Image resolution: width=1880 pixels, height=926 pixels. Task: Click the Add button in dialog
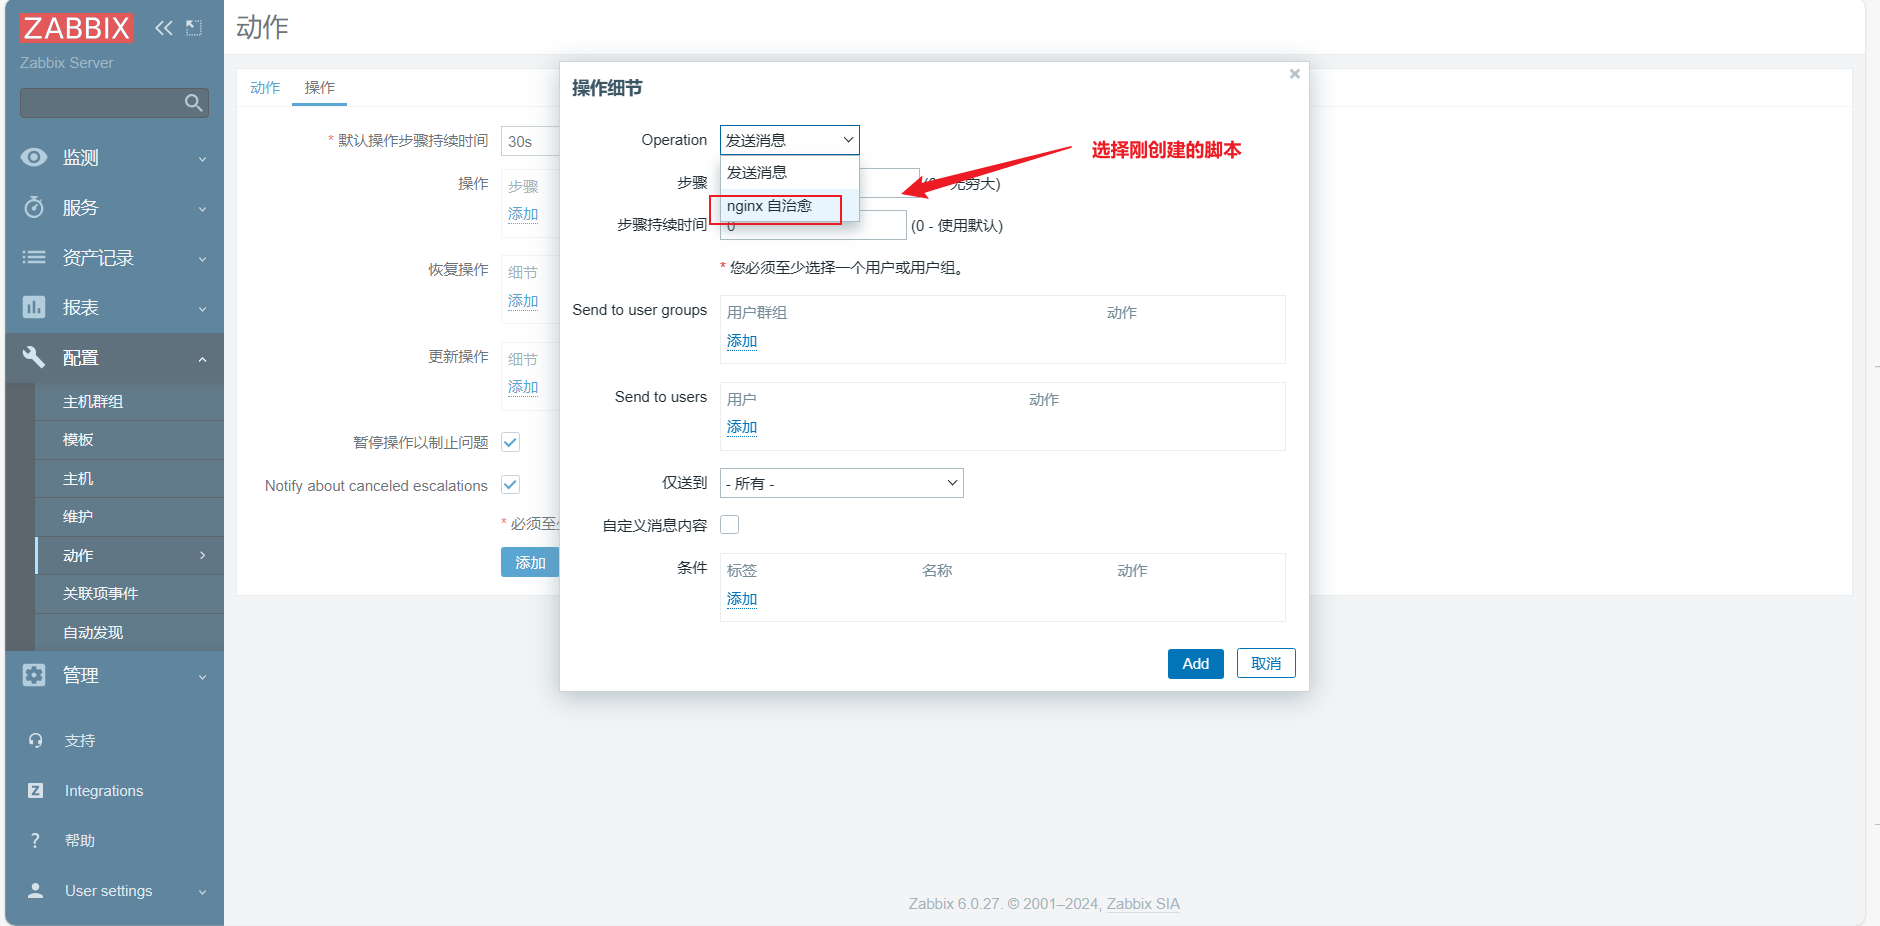[1196, 664]
